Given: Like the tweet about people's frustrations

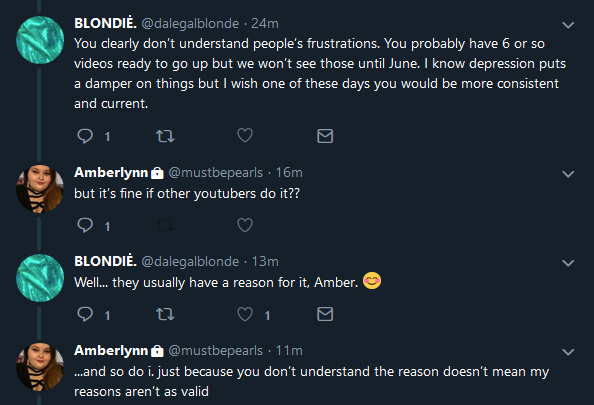Looking at the screenshot, I should 245,135.
